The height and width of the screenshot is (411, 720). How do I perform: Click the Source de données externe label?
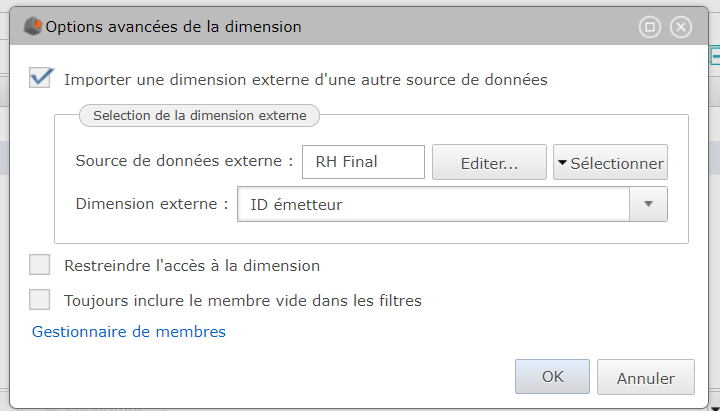click(x=184, y=161)
